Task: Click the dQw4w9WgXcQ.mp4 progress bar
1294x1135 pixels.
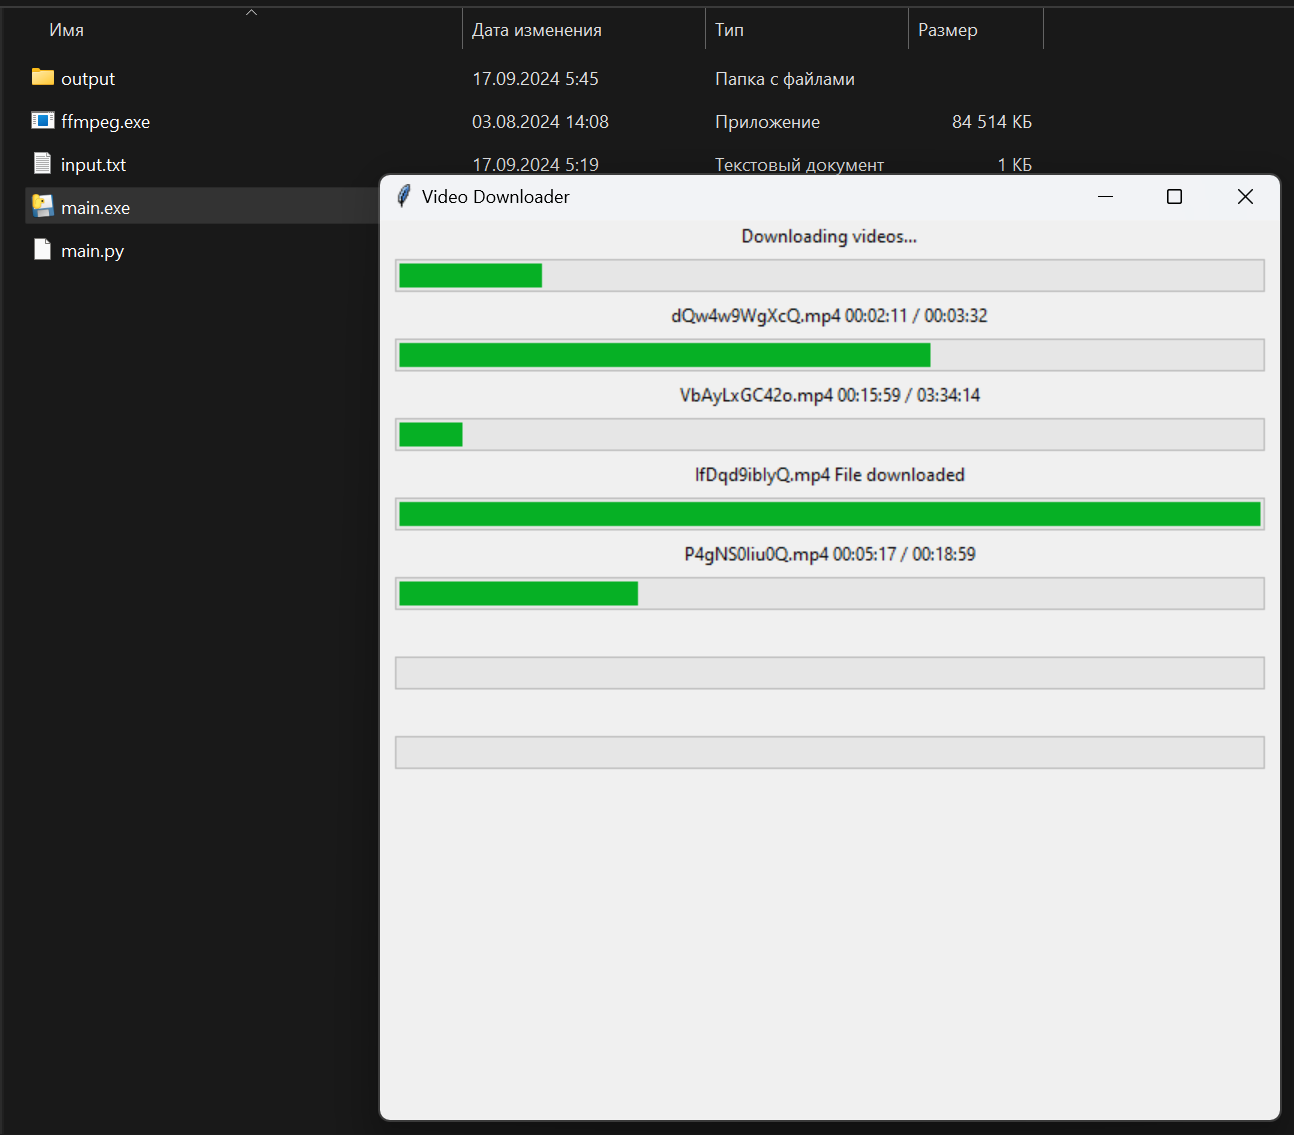Action: (x=830, y=355)
